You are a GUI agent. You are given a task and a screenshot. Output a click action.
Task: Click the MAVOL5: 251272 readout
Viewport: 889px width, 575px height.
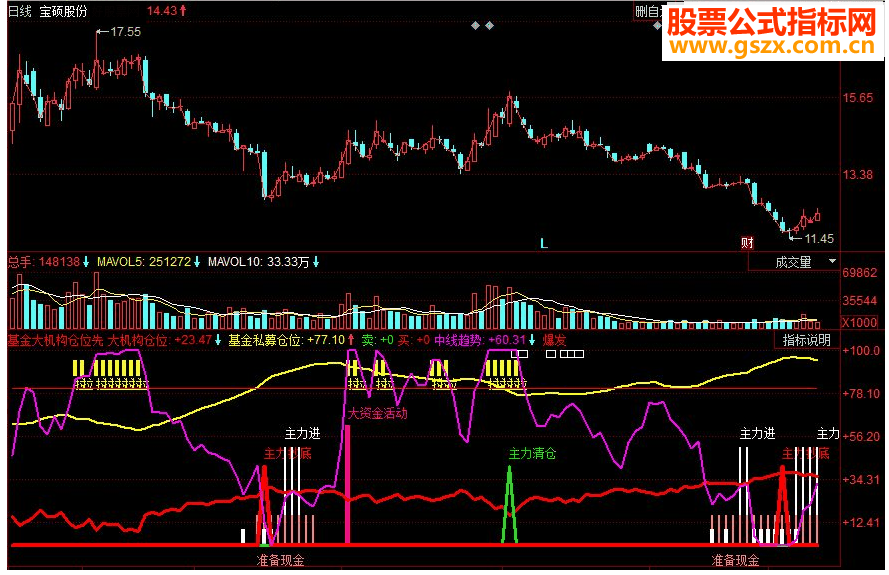coord(149,262)
